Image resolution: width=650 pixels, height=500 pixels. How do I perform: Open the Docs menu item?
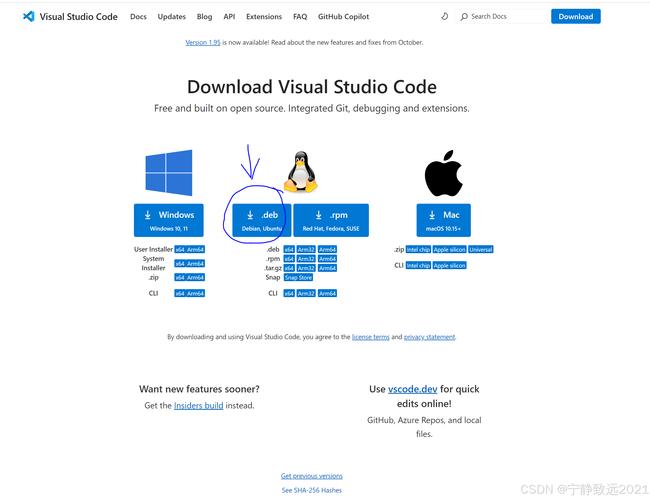[138, 17]
